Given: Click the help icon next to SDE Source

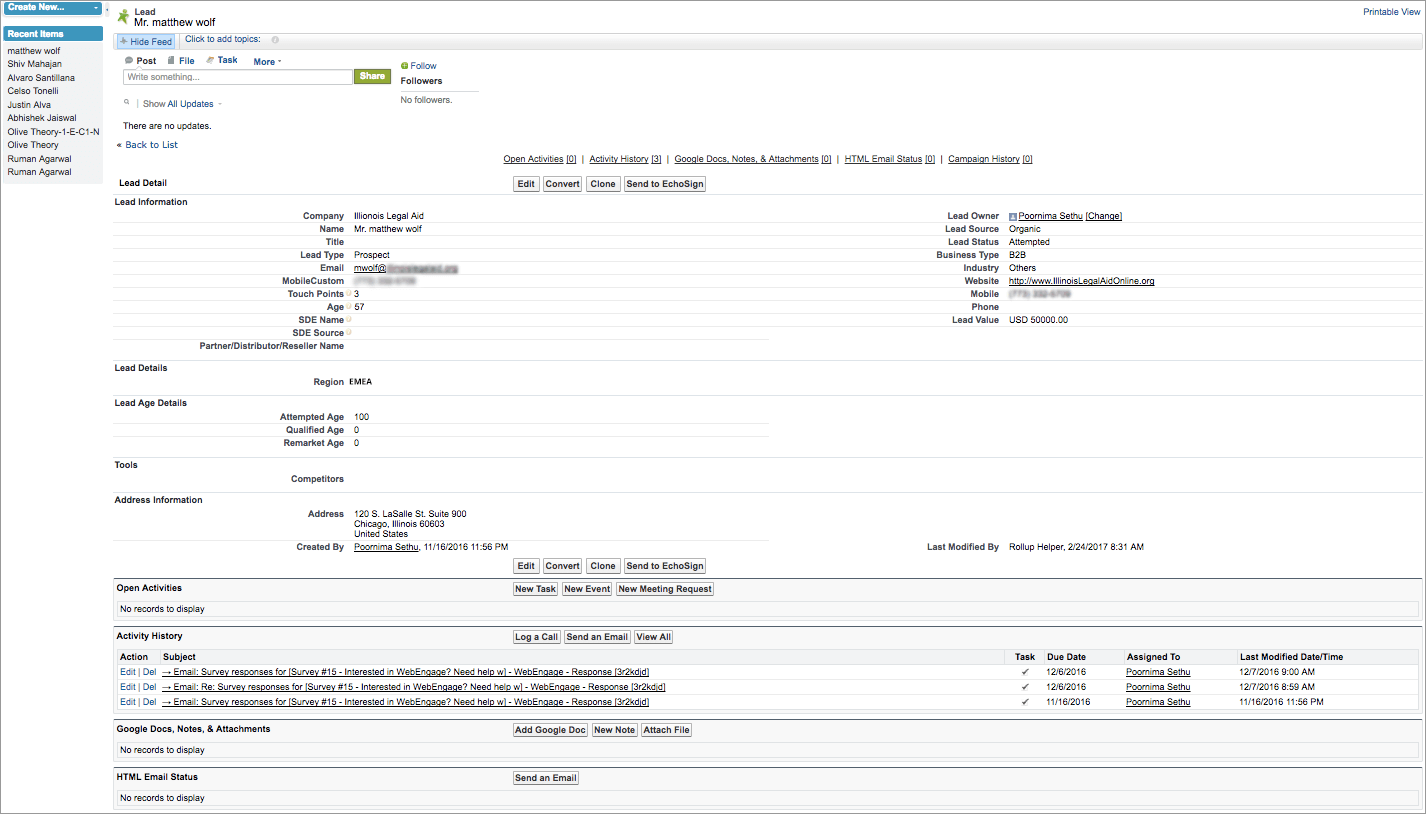Looking at the screenshot, I should pyautogui.click(x=349, y=333).
